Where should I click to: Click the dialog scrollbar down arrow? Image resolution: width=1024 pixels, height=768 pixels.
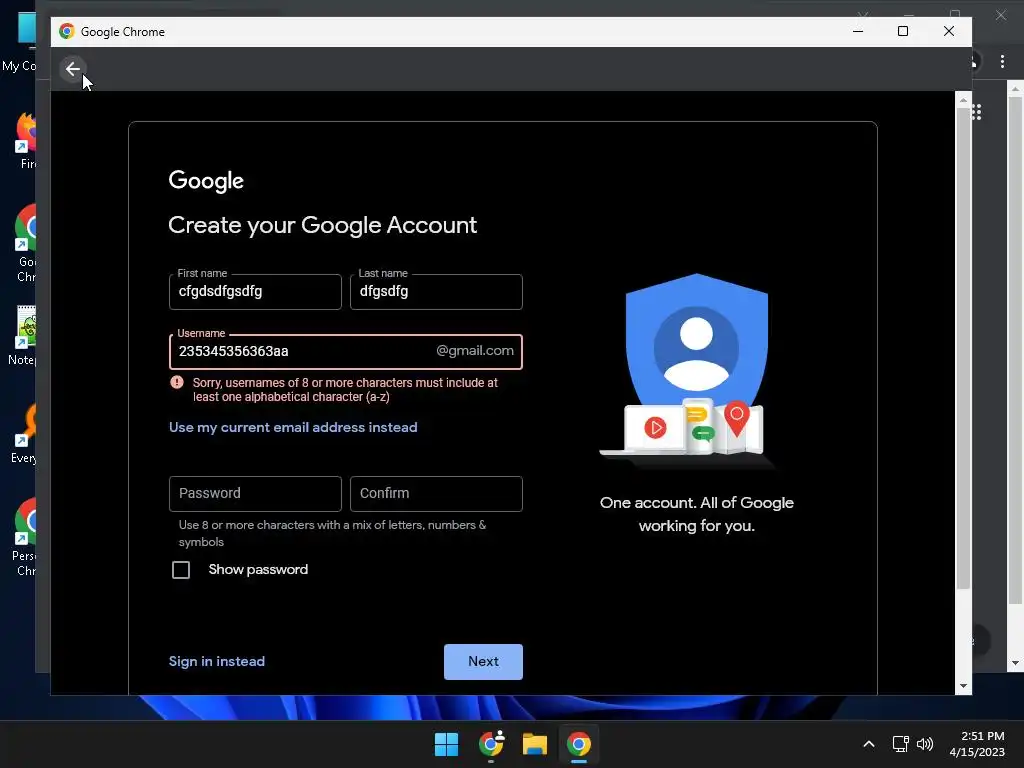click(x=963, y=686)
